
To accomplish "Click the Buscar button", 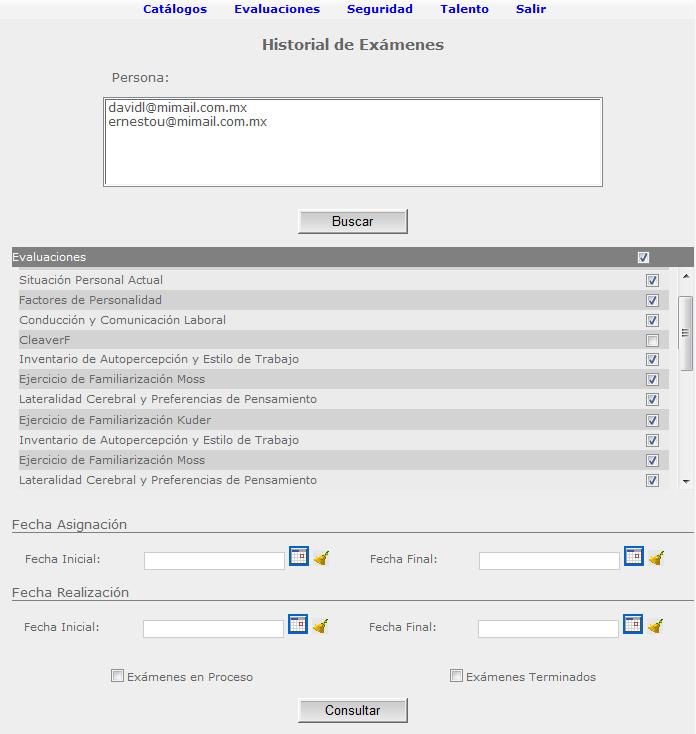I will point(353,221).
